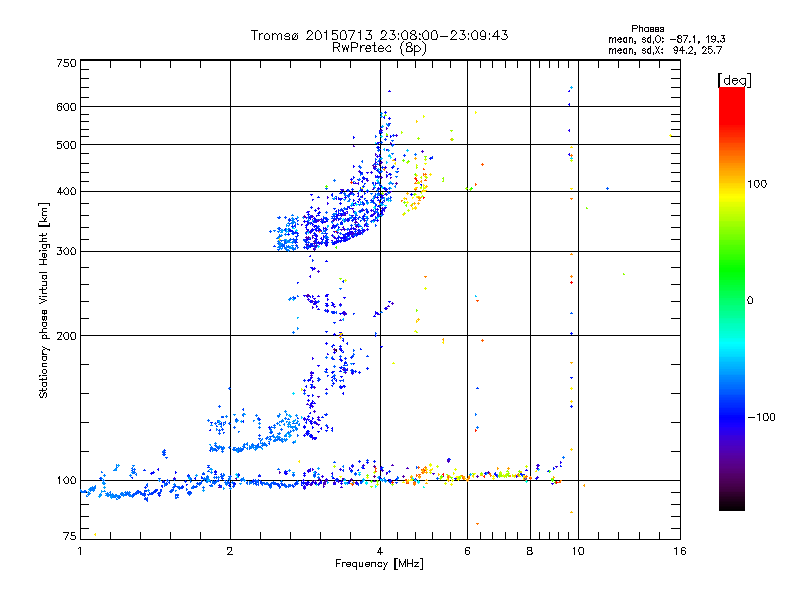Click the x-axis tick label '16'
800x600 pixels.
(x=680, y=551)
